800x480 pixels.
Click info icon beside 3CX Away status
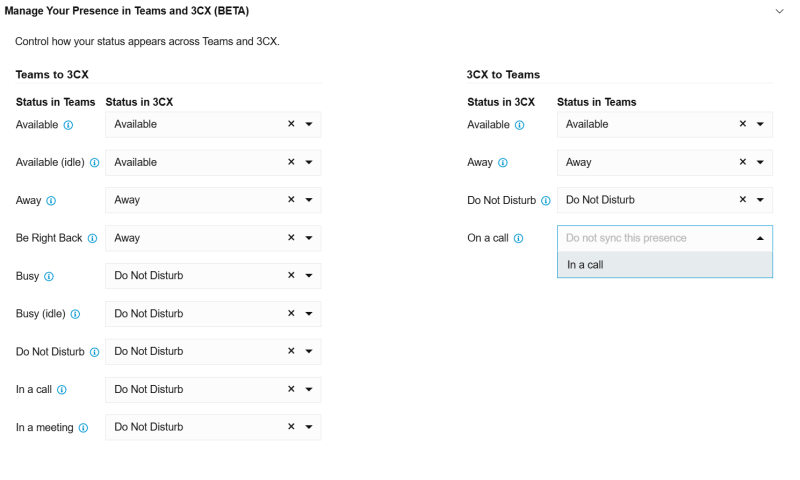pos(503,163)
